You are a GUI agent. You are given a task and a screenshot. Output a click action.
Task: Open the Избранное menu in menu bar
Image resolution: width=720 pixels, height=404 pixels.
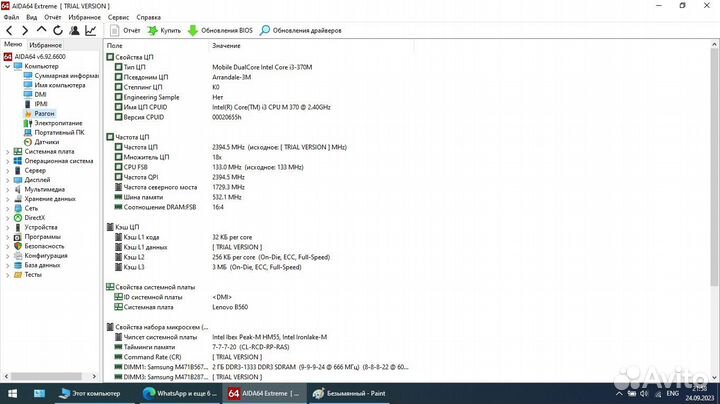click(x=84, y=17)
